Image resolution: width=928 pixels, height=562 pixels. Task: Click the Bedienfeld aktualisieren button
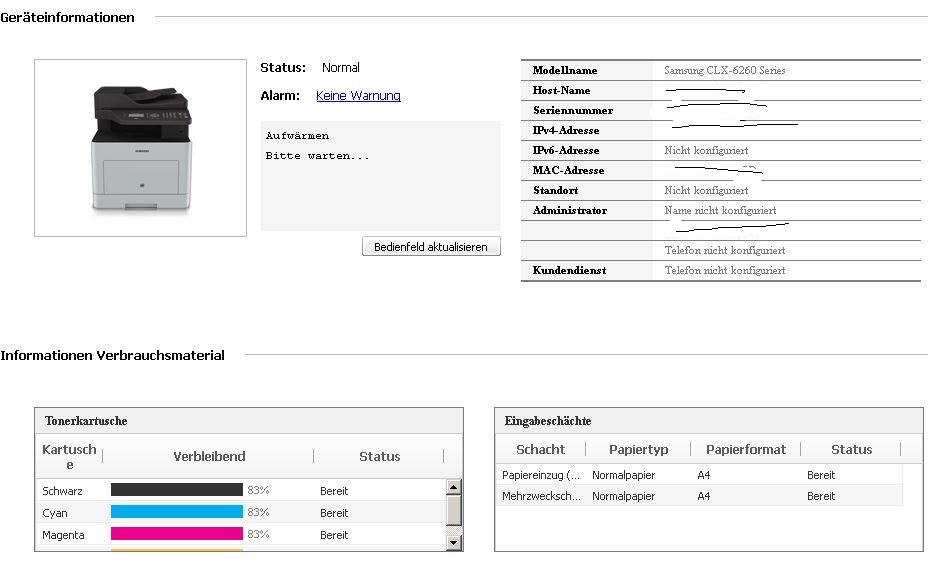point(431,247)
